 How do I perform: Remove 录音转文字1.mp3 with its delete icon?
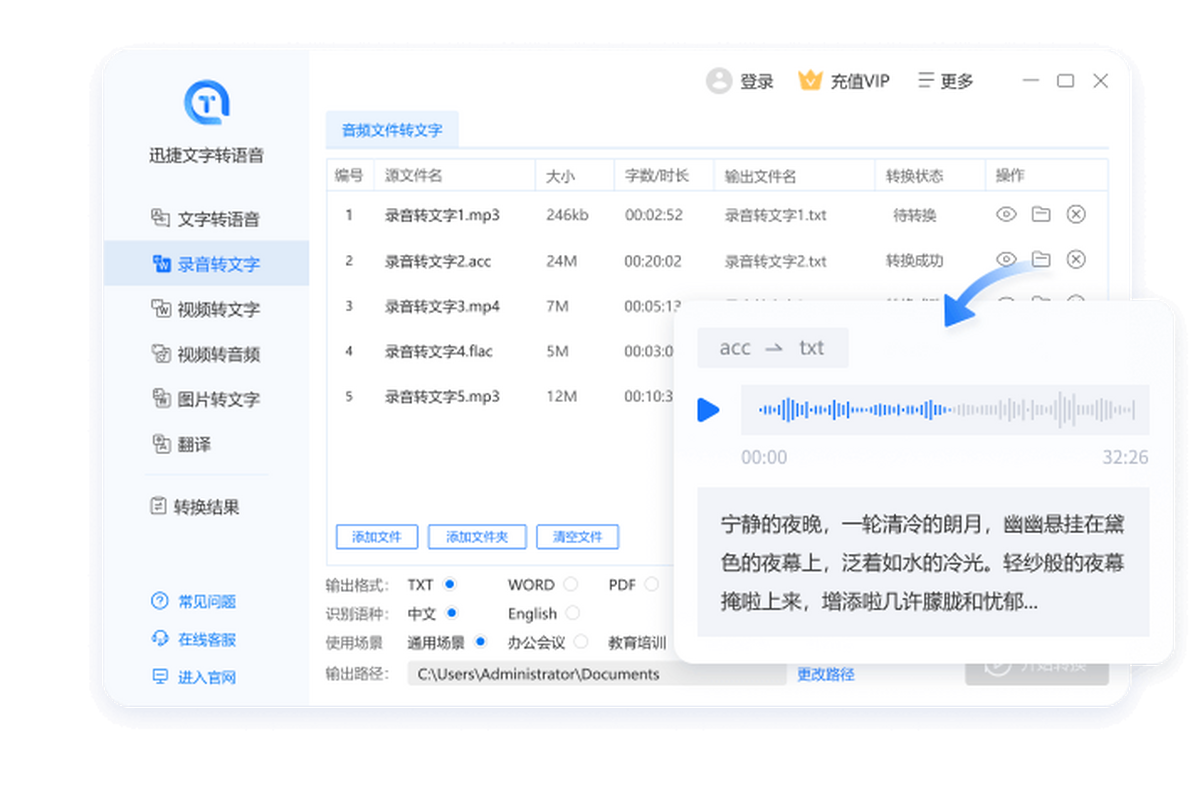[x=1076, y=214]
